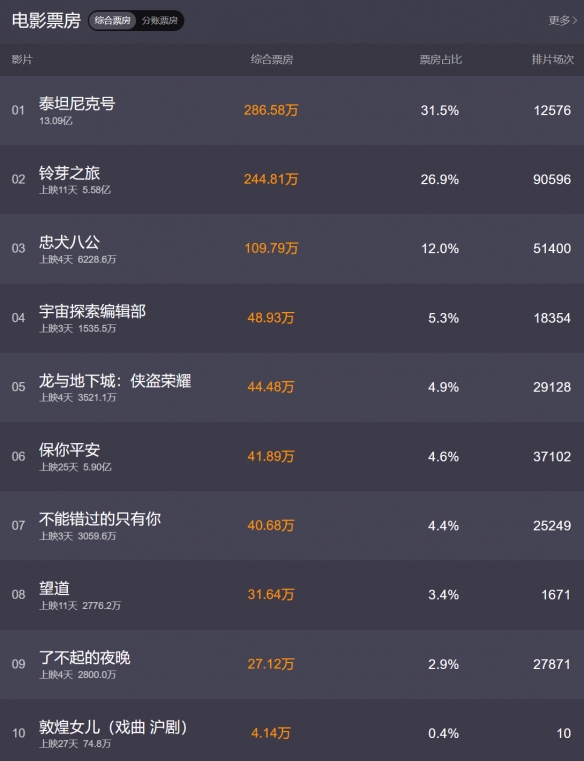The width and height of the screenshot is (584, 761).
Task: Open the movie 铃芽之旅
Action: click(x=69, y=173)
